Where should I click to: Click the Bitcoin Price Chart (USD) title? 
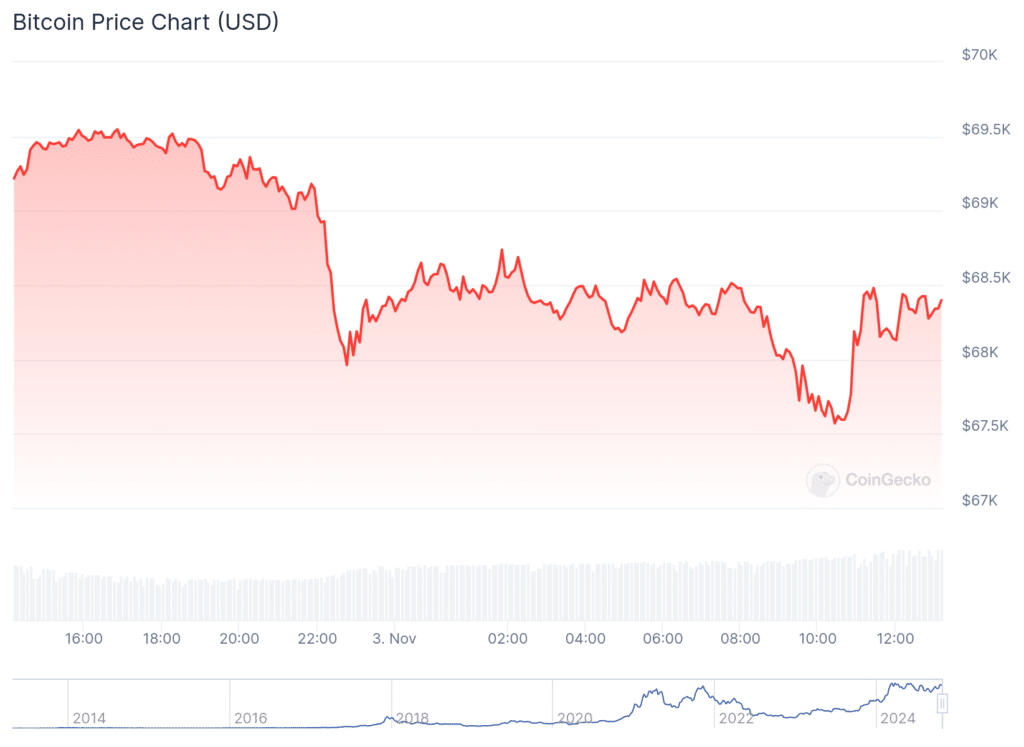click(146, 22)
